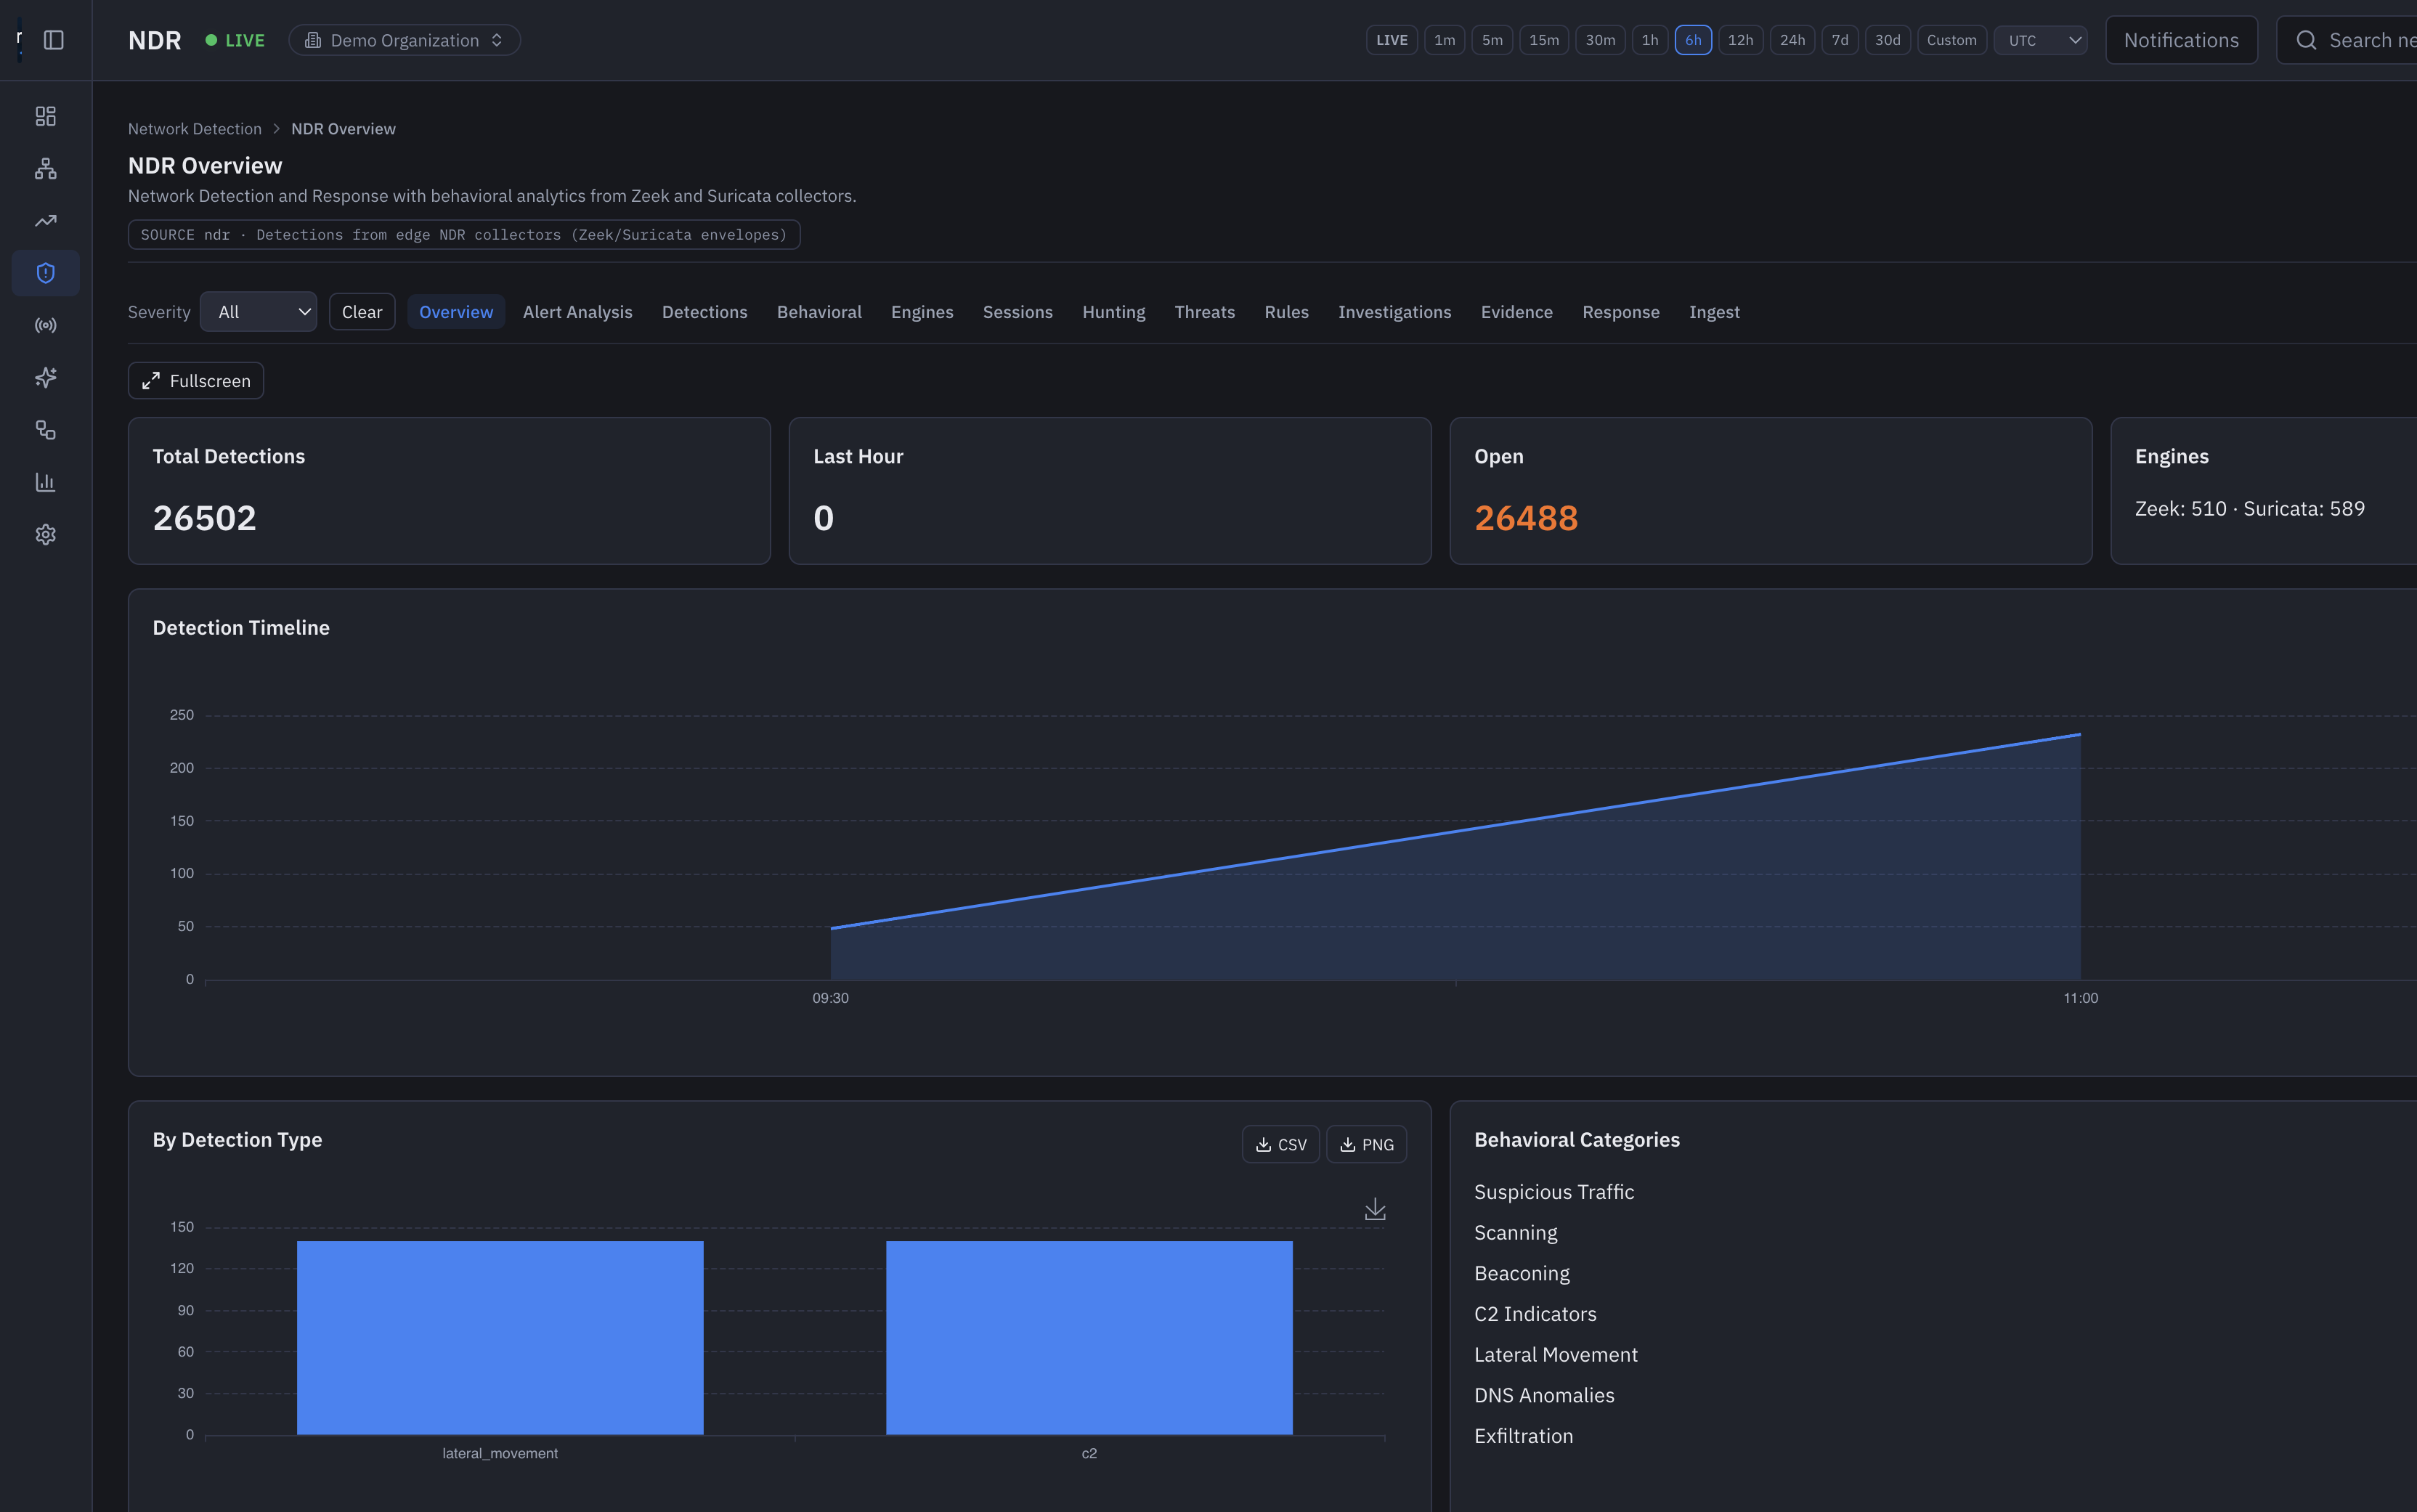This screenshot has height=1512, width=2417.
Task: Select the 15m time range
Action: tap(1543, 40)
